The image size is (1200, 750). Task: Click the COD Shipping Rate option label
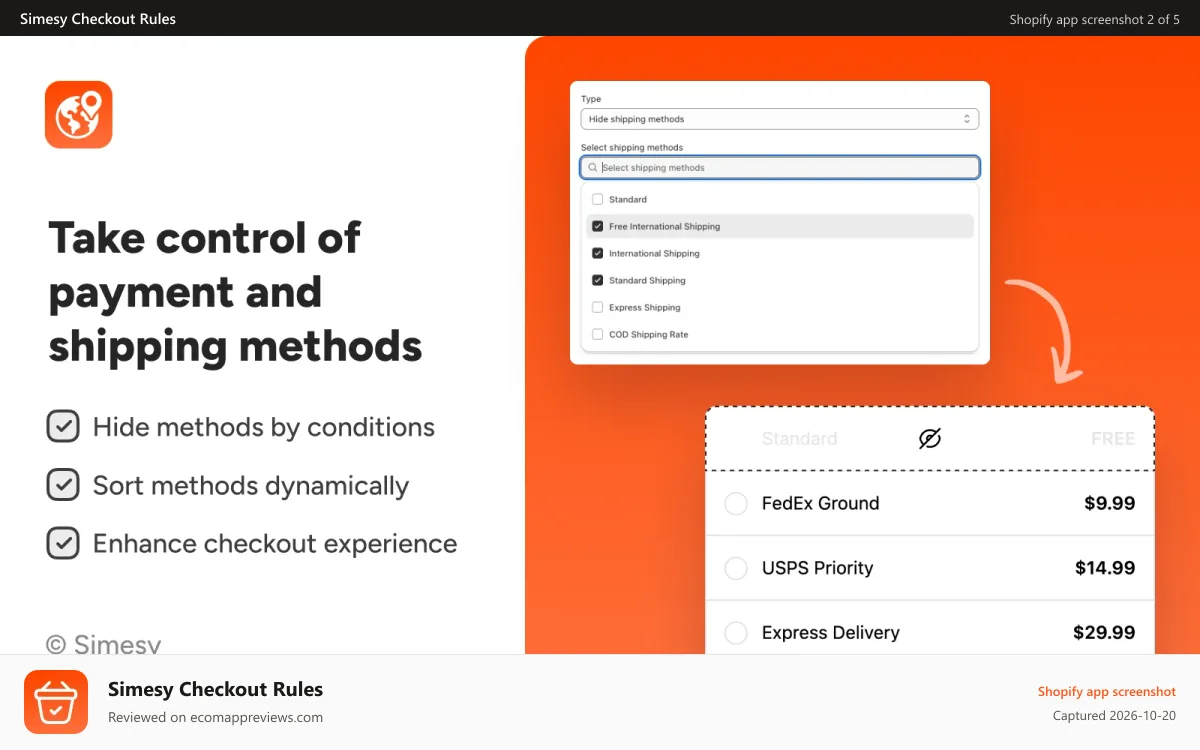648,334
